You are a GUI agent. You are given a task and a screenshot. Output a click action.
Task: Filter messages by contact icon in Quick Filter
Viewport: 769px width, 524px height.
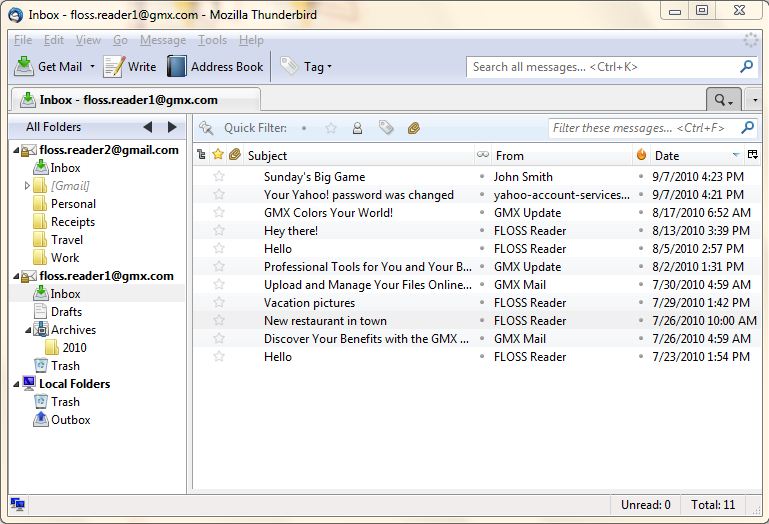point(357,128)
